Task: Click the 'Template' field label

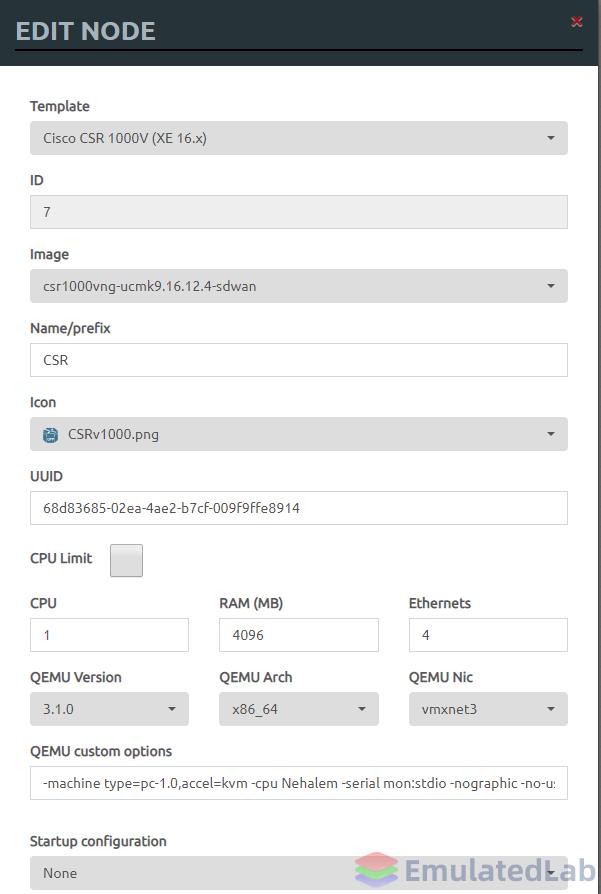Action: (x=60, y=107)
